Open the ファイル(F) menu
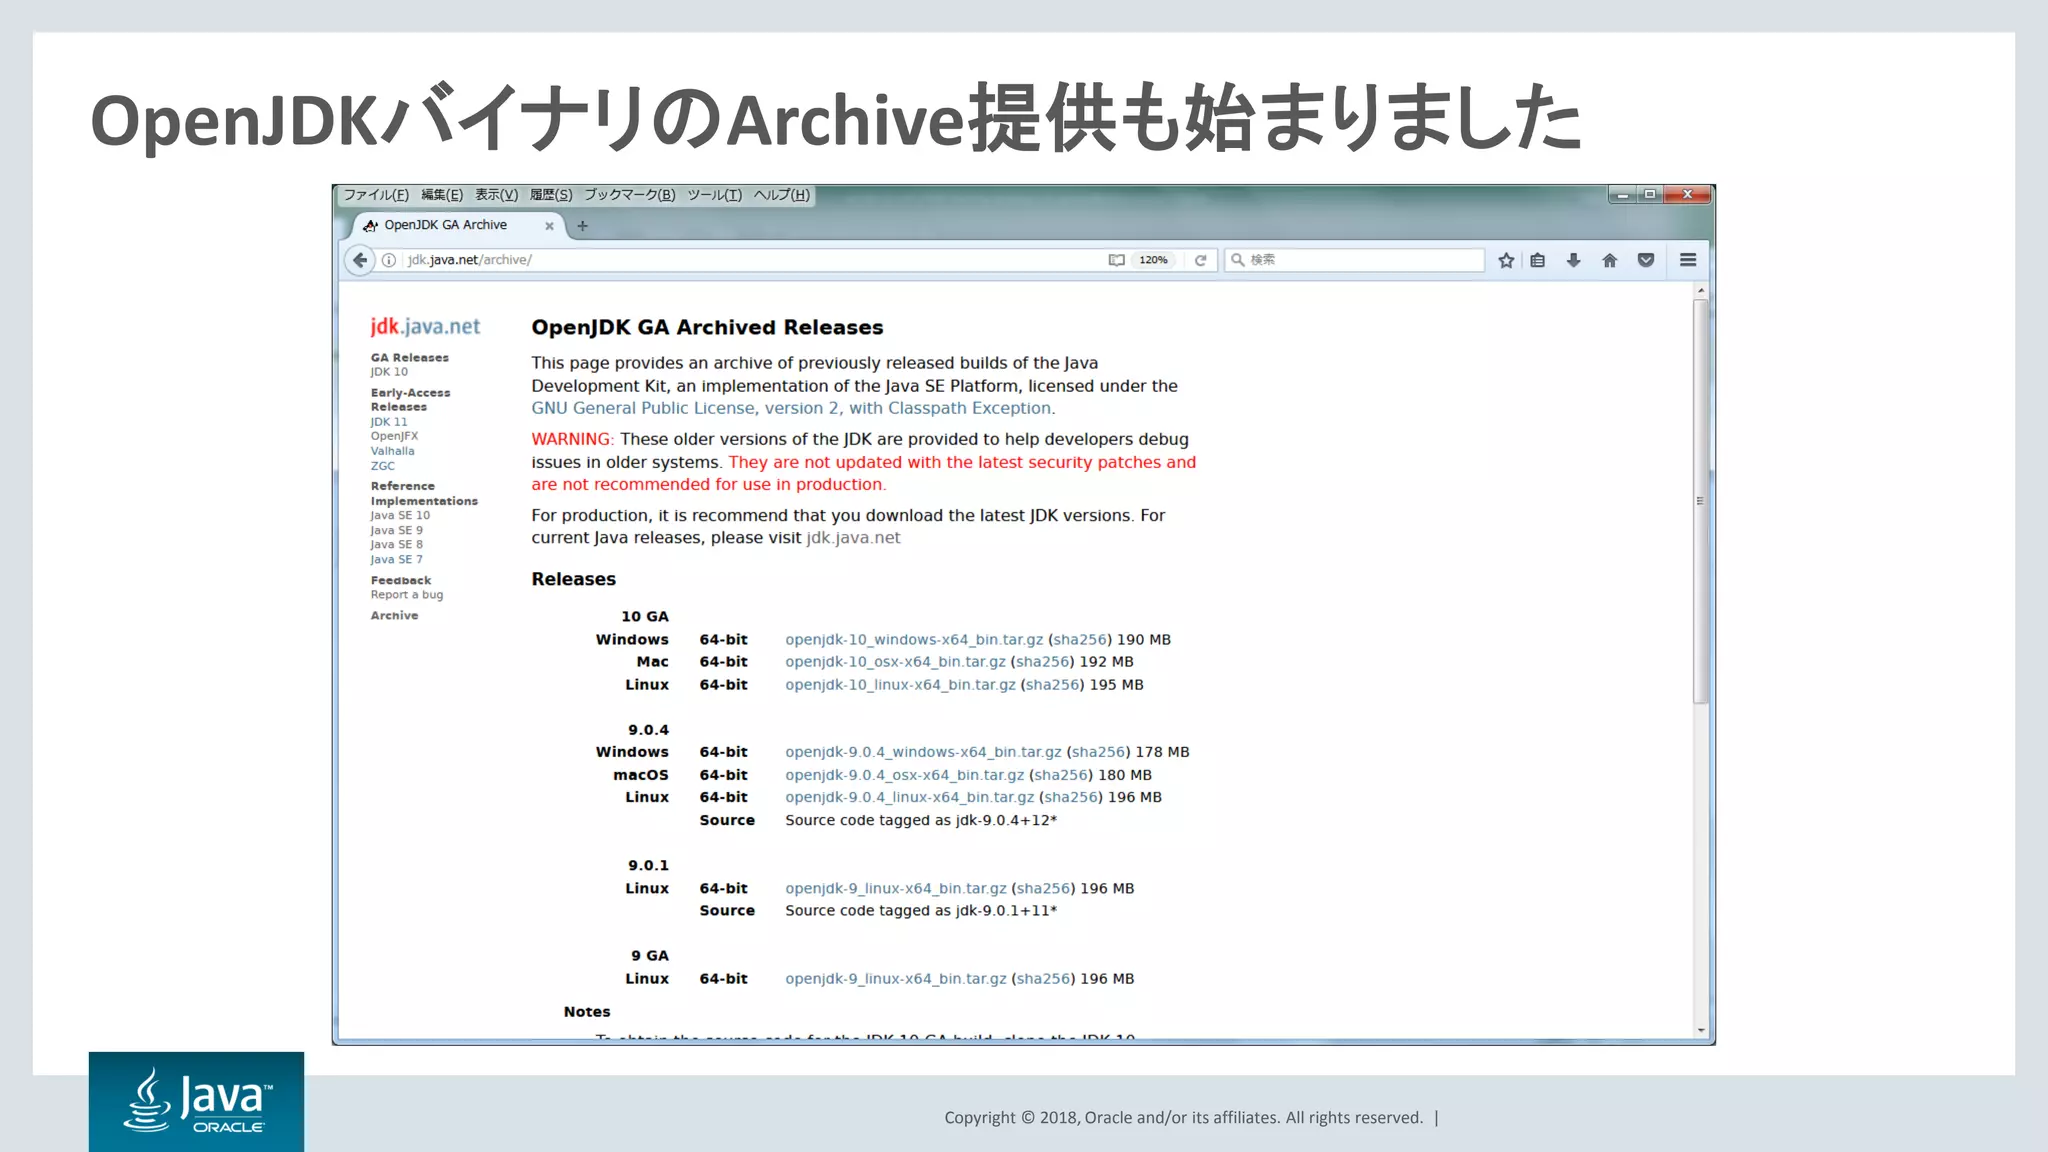 (376, 195)
